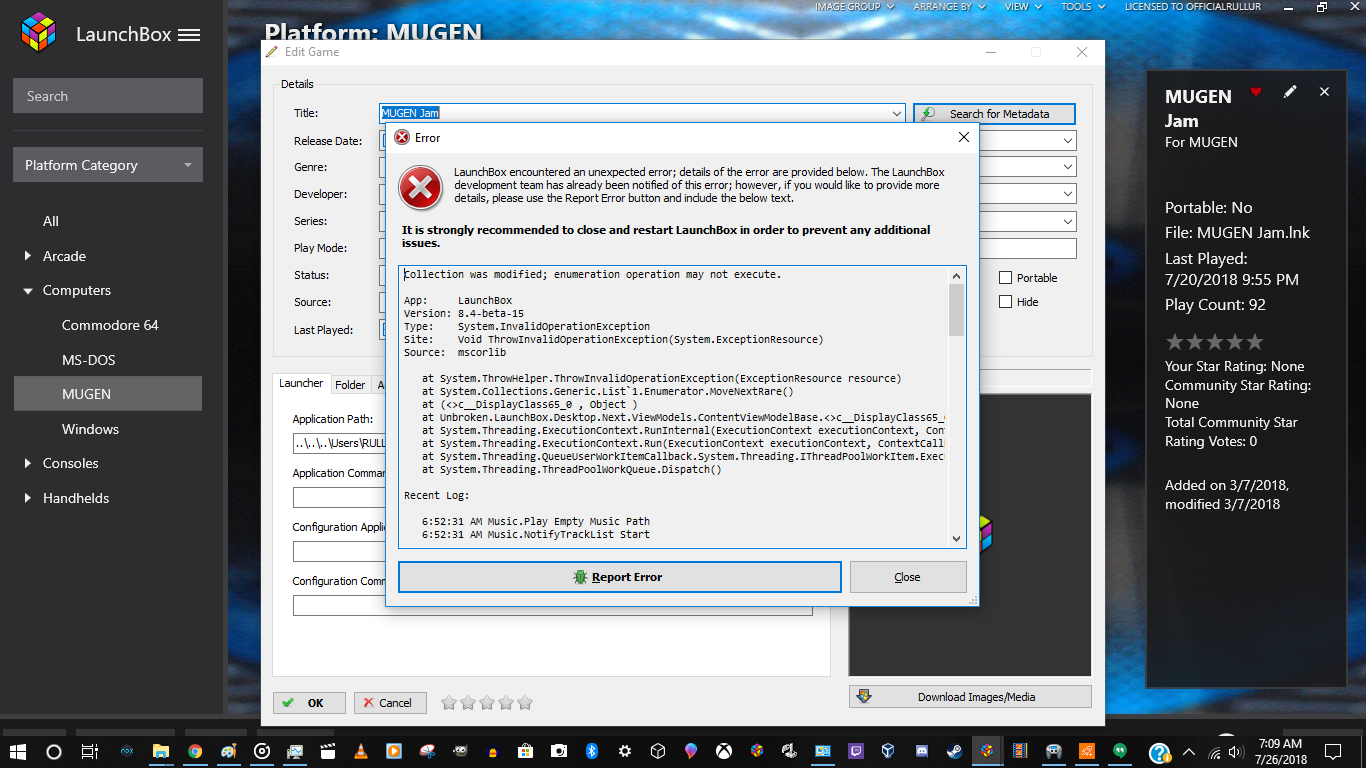Cancel the Edit Game dialog
1366x768 pixels.
point(390,703)
